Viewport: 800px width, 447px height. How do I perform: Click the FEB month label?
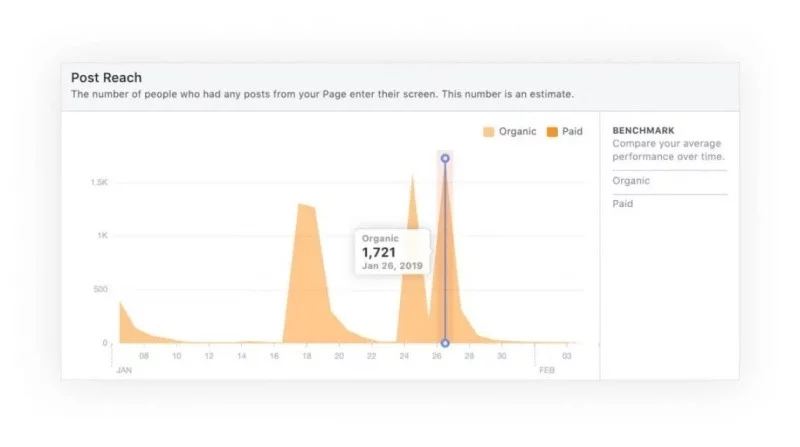pos(547,369)
